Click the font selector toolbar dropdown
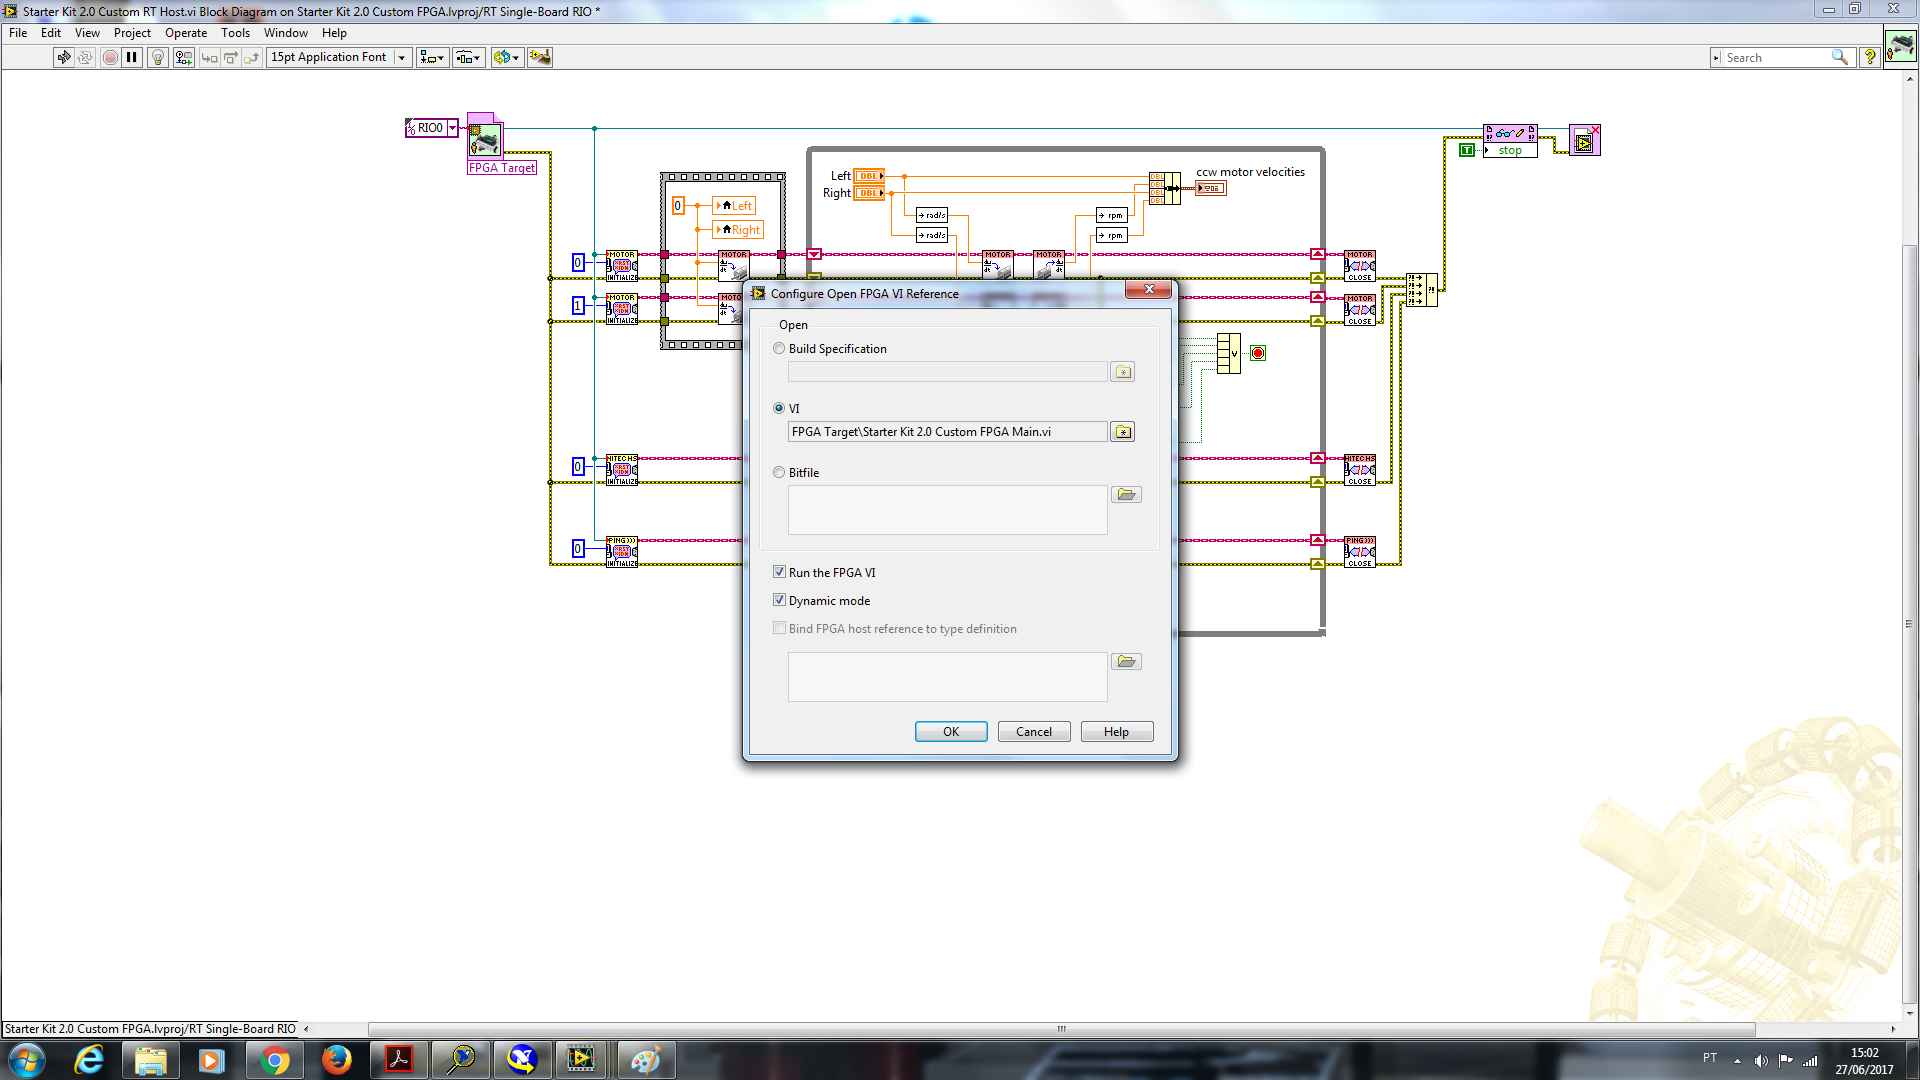The width and height of the screenshot is (1920, 1080). [401, 57]
